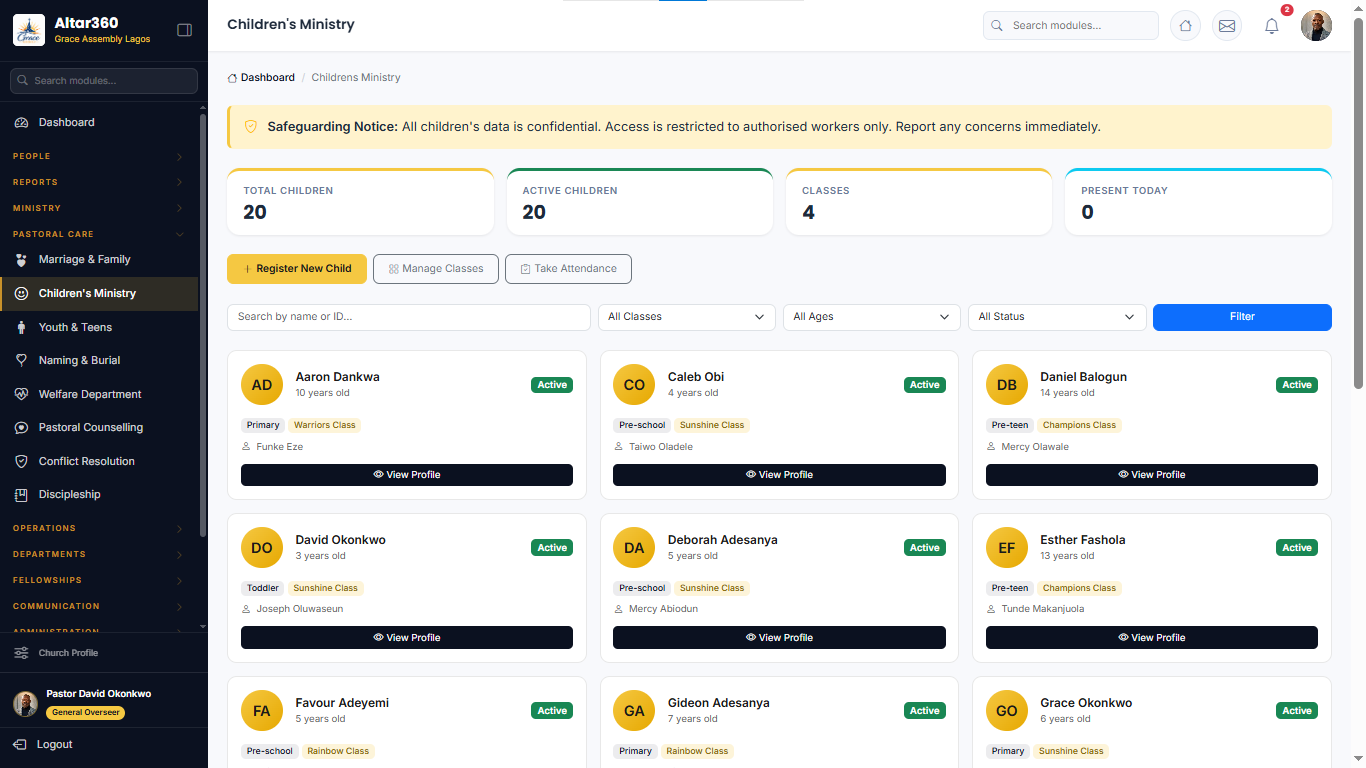Viewport: 1366px width, 768px height.
Task: Open the All Status dropdown
Action: (x=1057, y=317)
